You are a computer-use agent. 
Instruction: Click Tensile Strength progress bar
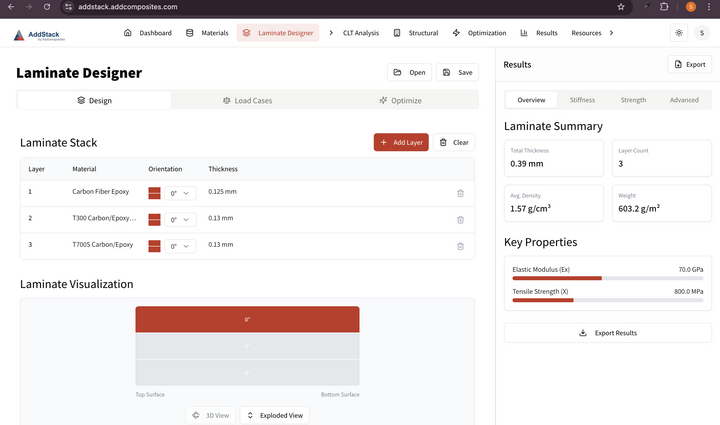click(608, 300)
